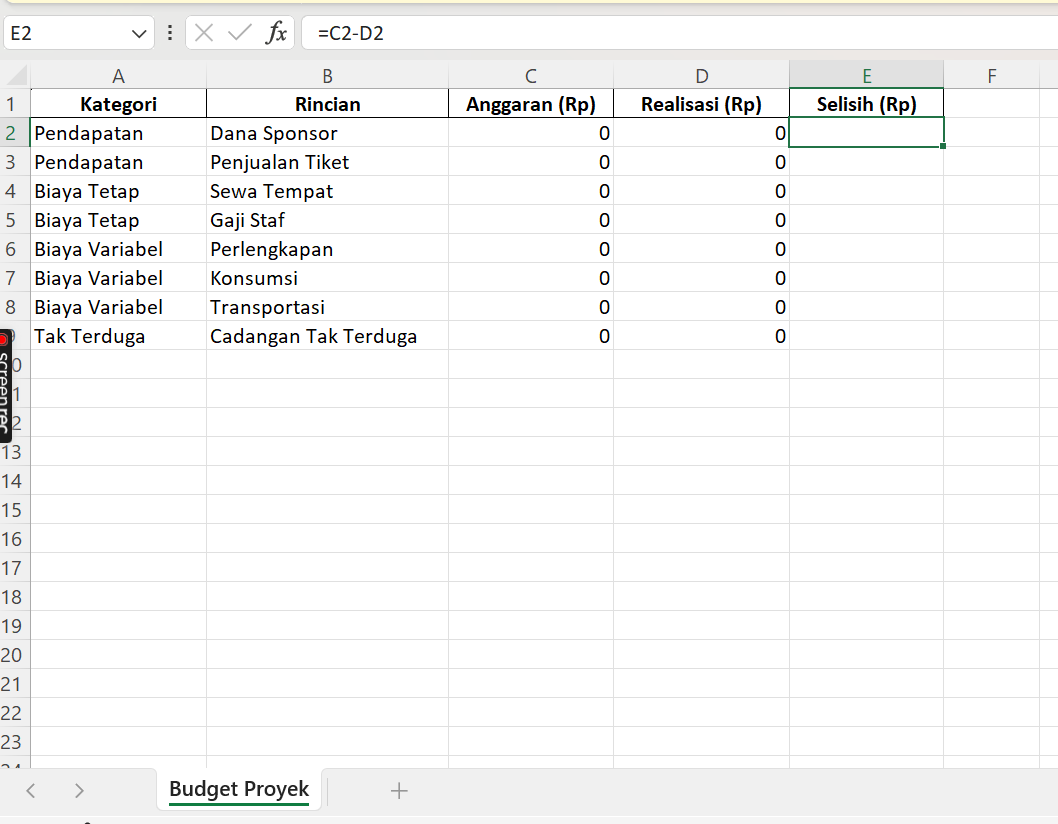Viewport: 1058px width, 824px height.
Task: Click the Insert Function fx icon
Action: tap(279, 32)
